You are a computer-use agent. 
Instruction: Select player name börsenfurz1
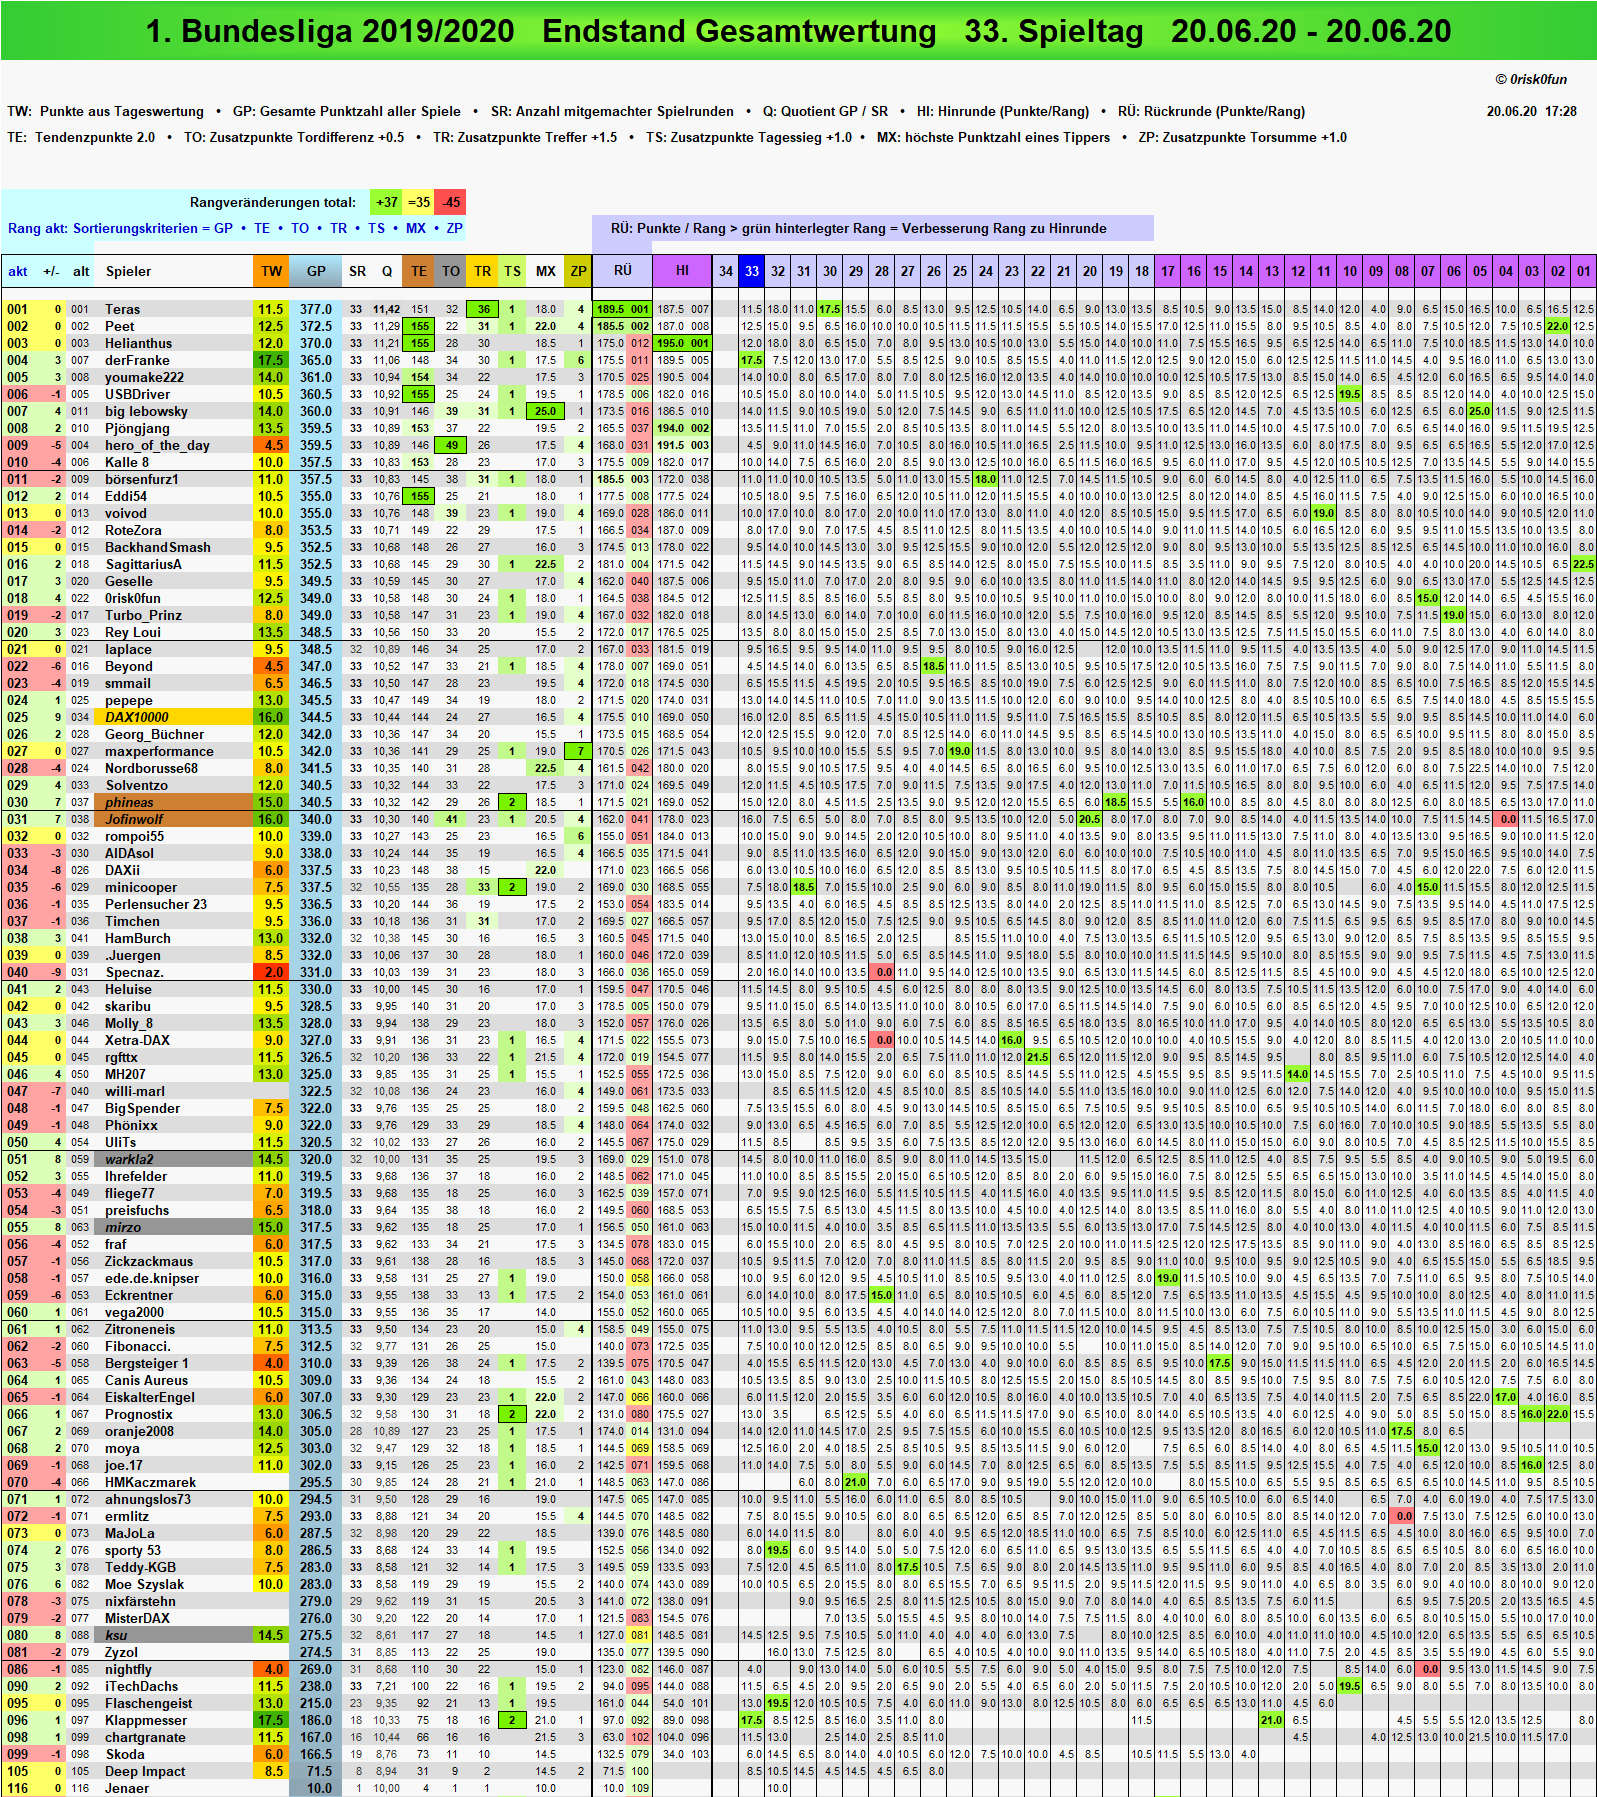(142, 480)
